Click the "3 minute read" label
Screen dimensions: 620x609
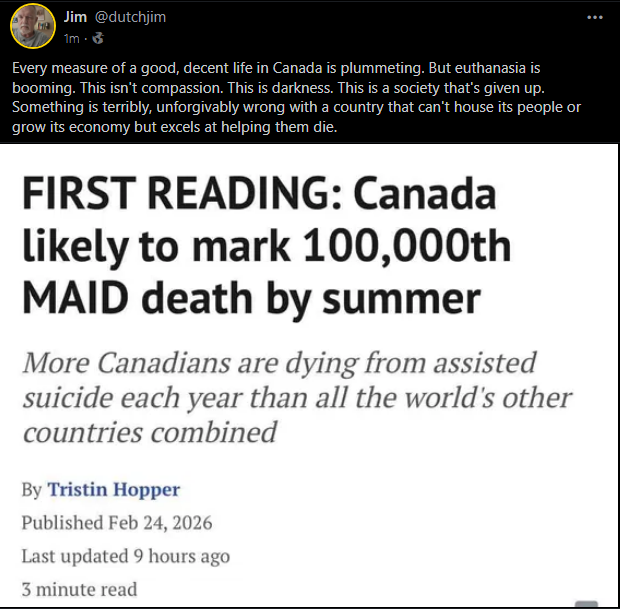79,588
